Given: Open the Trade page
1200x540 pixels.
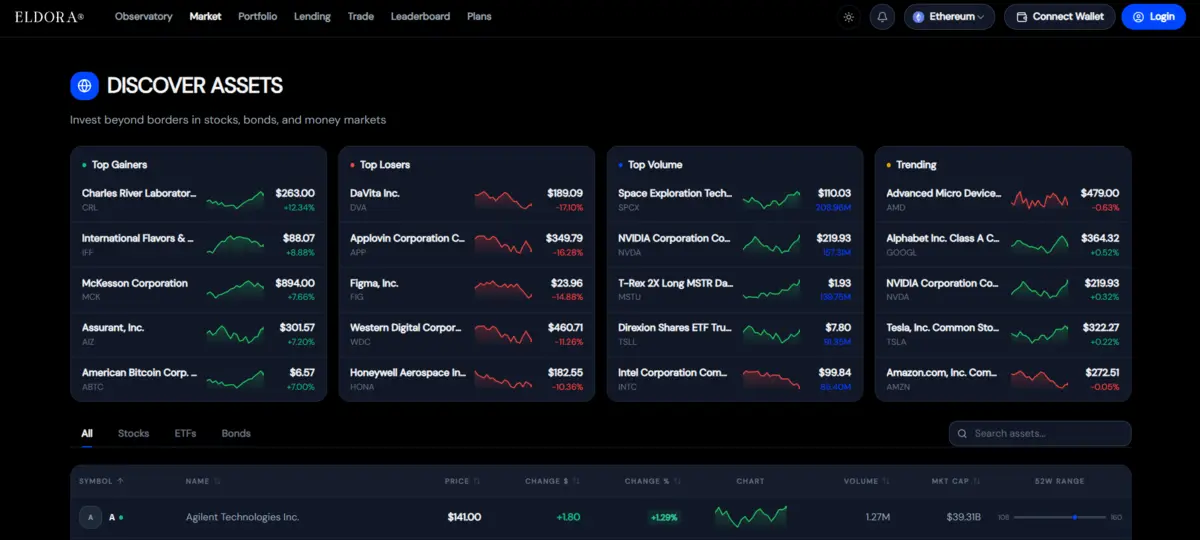Looking at the screenshot, I should tap(361, 17).
